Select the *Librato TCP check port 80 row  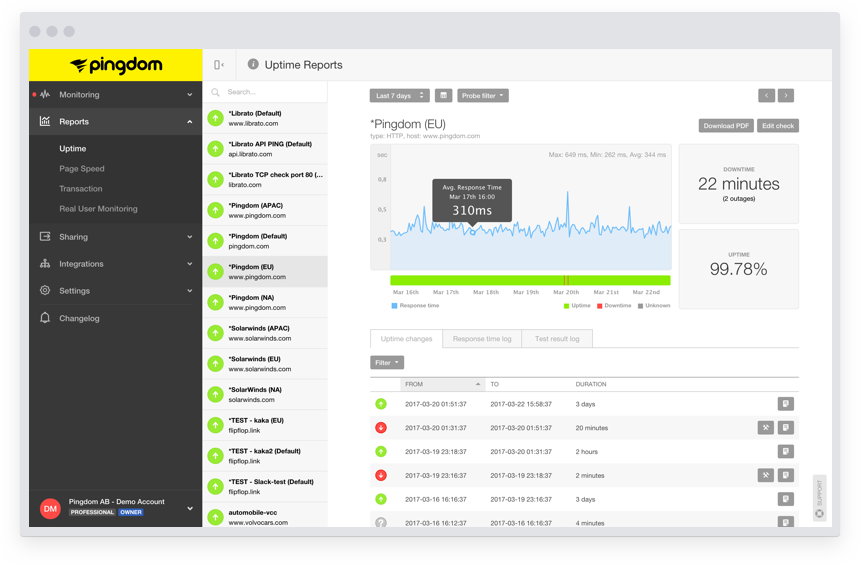click(265, 179)
